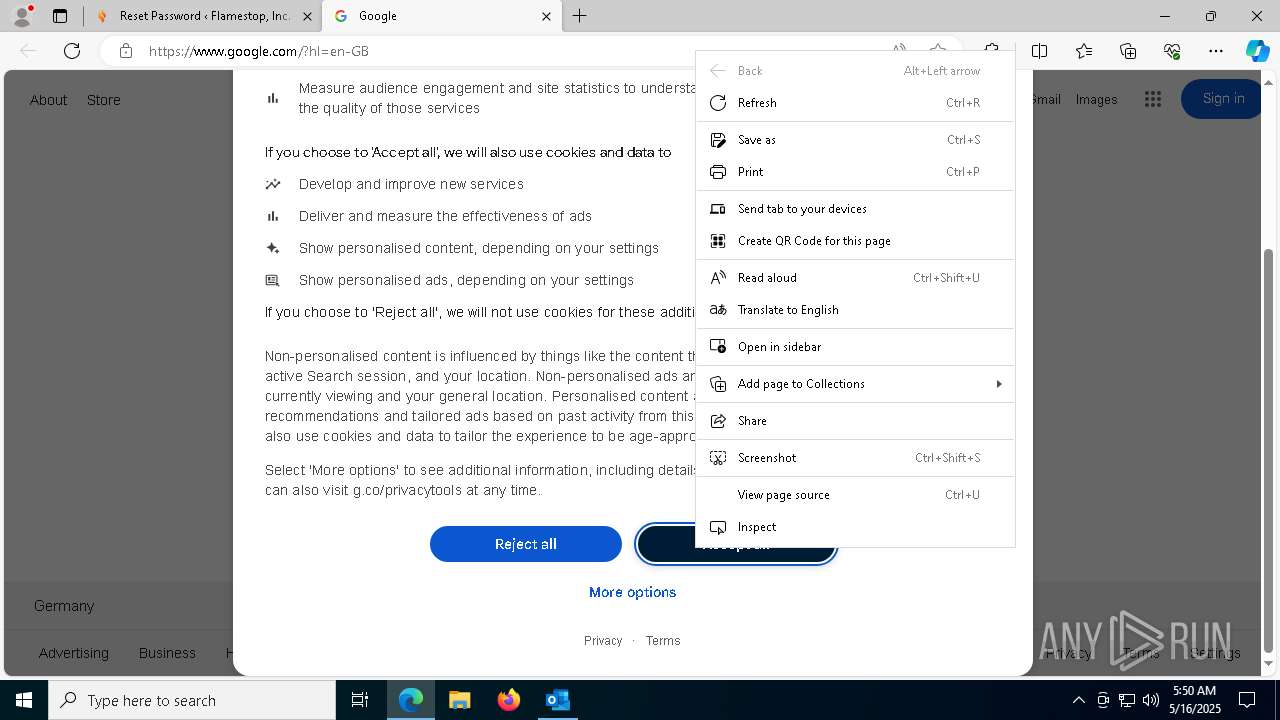Open the Terms link in consent dialog

coord(662,641)
